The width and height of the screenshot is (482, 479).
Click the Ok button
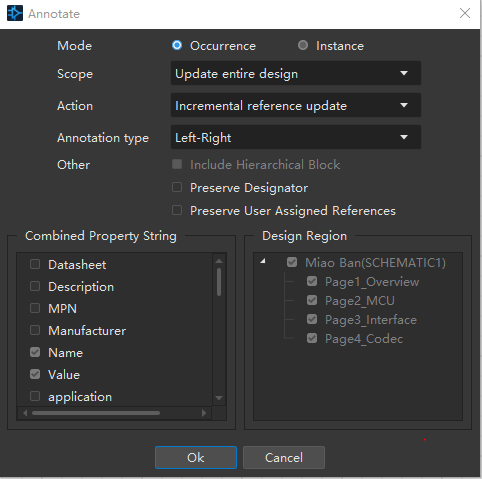pos(196,457)
